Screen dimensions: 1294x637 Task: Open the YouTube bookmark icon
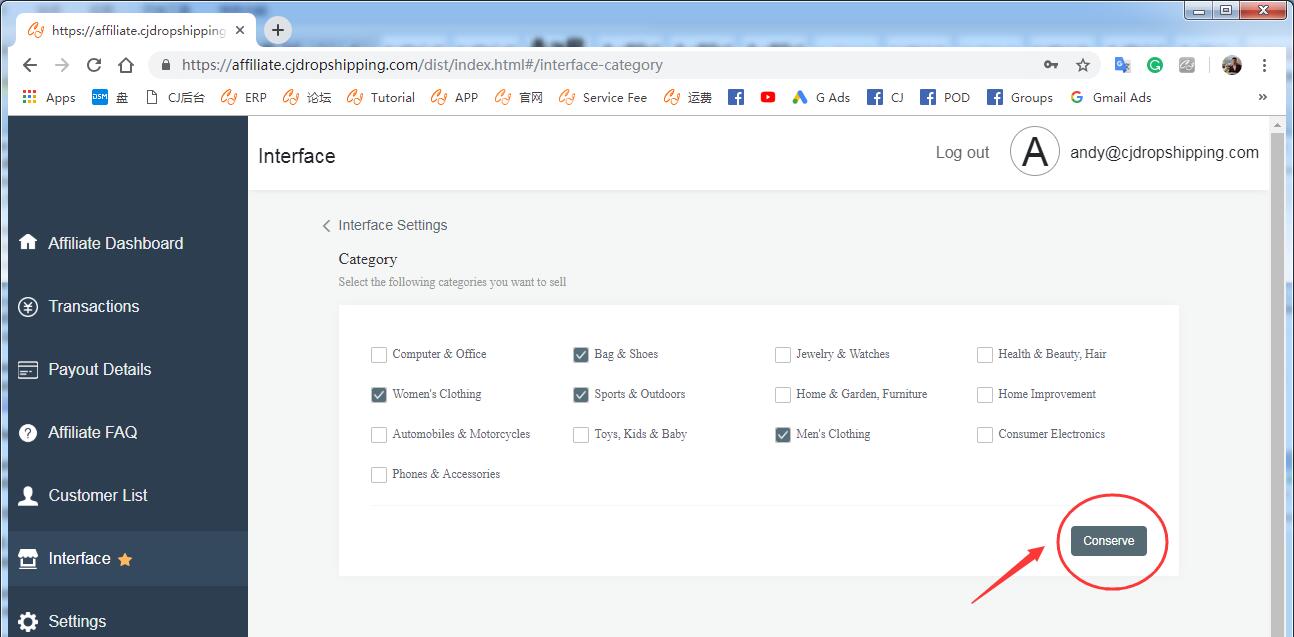(x=767, y=97)
